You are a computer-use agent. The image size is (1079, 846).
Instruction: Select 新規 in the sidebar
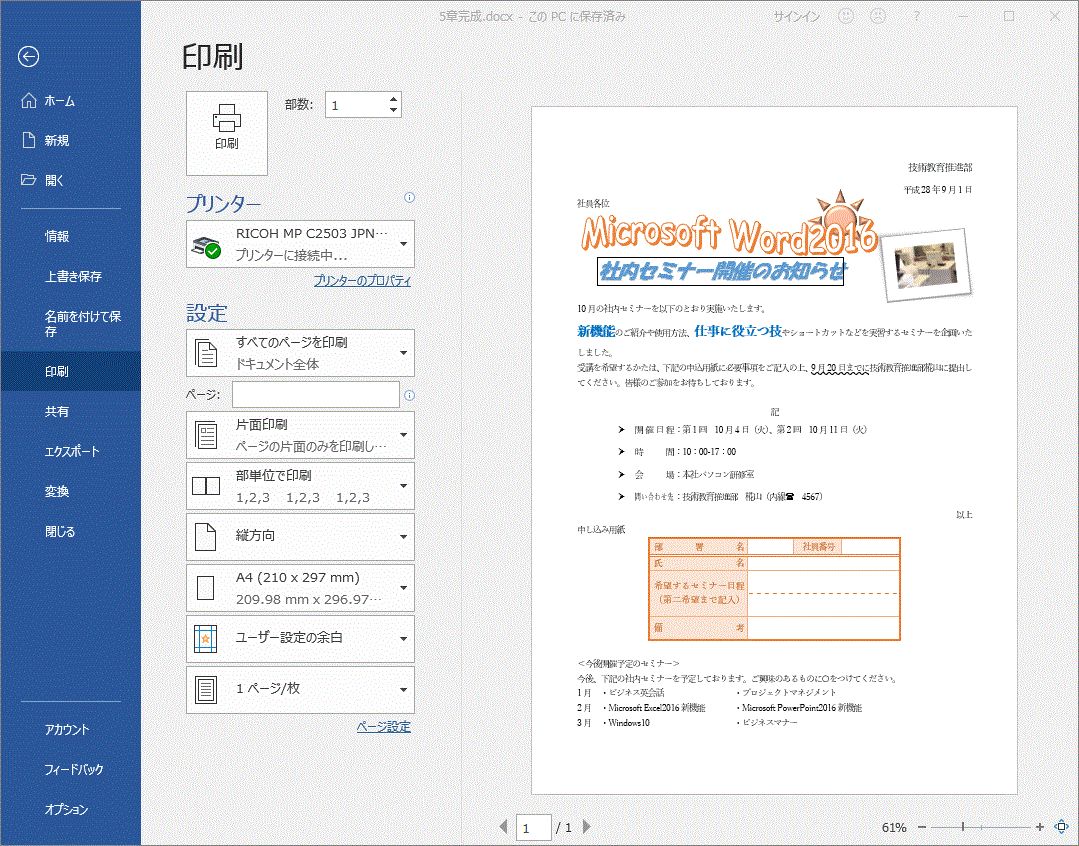pos(70,140)
